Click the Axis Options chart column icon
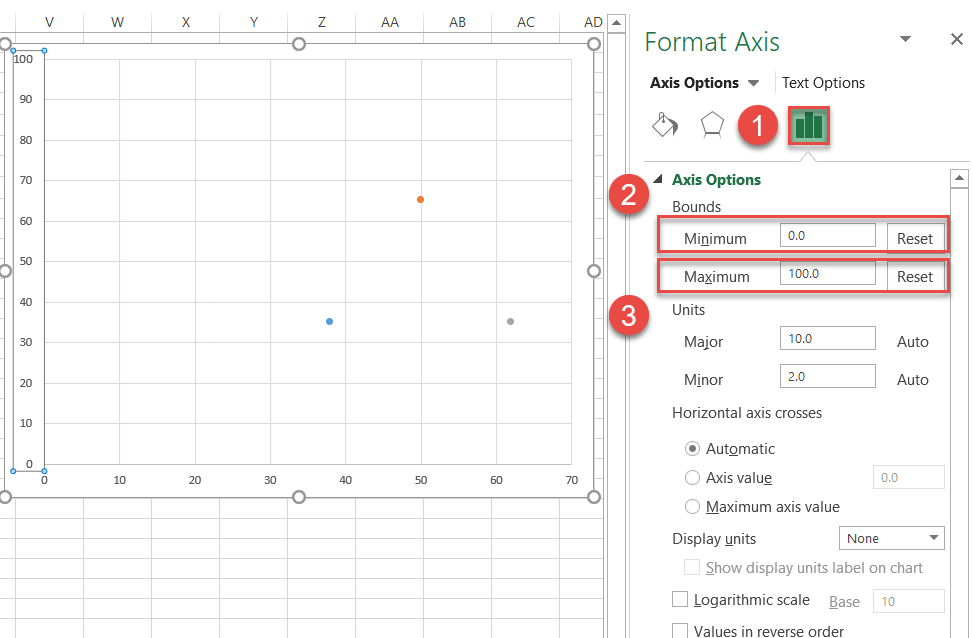This screenshot has width=973, height=638. (x=808, y=125)
